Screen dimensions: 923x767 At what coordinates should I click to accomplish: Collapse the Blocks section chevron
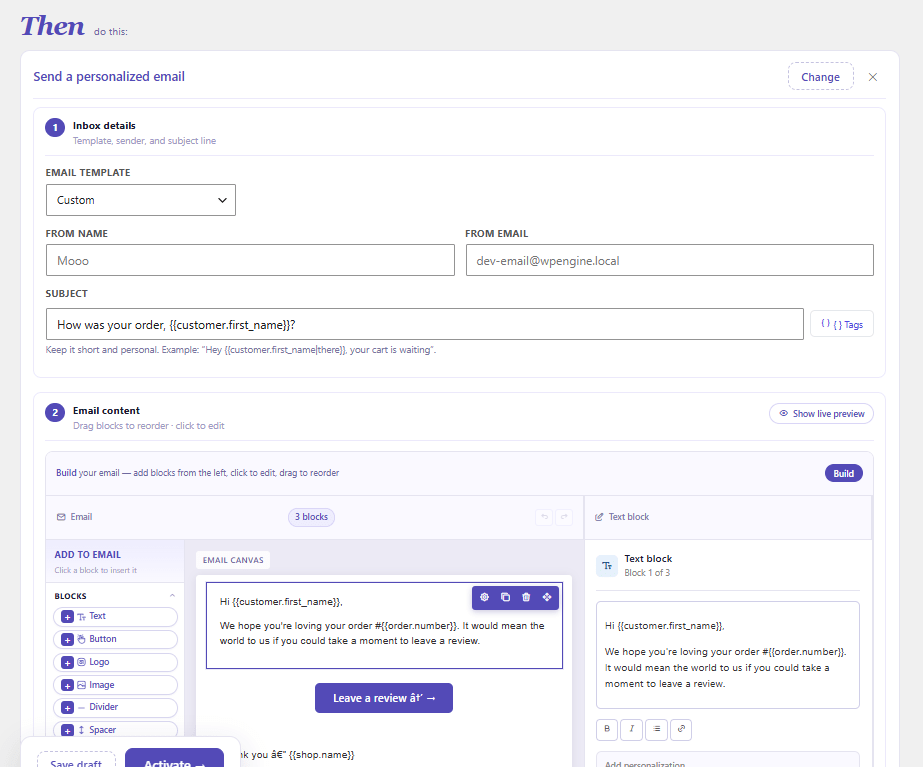(172, 596)
